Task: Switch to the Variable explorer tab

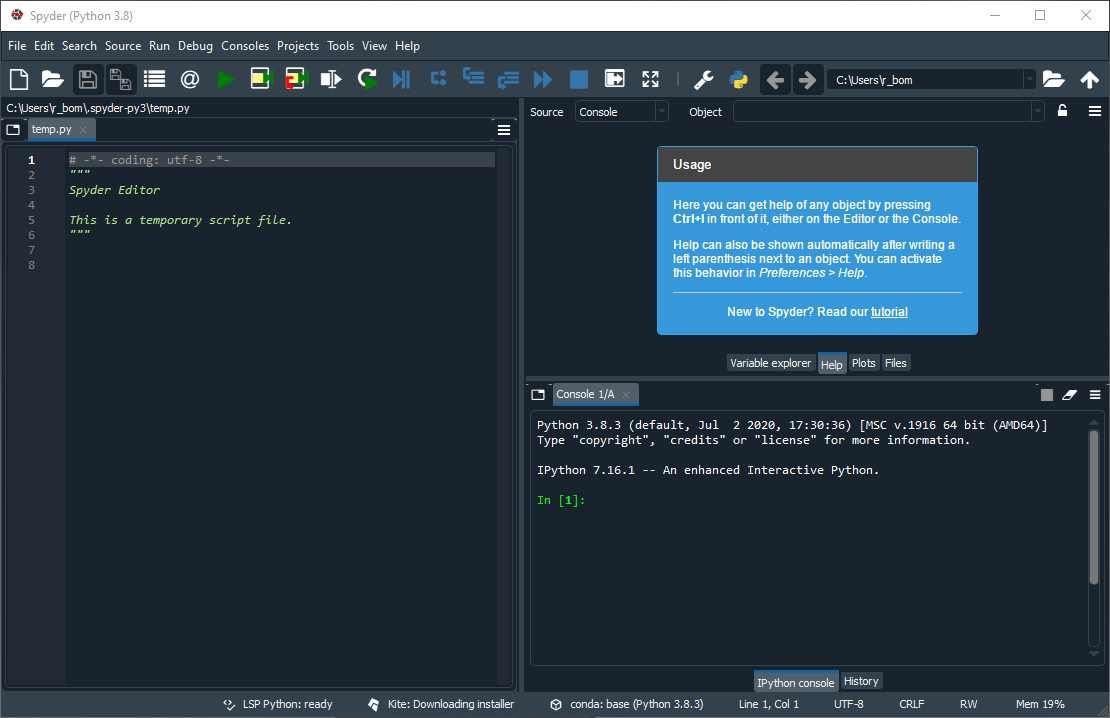Action: click(770, 363)
